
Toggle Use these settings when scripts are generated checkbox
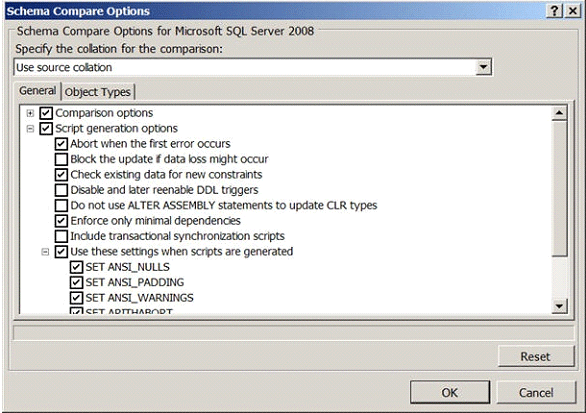tap(61, 252)
